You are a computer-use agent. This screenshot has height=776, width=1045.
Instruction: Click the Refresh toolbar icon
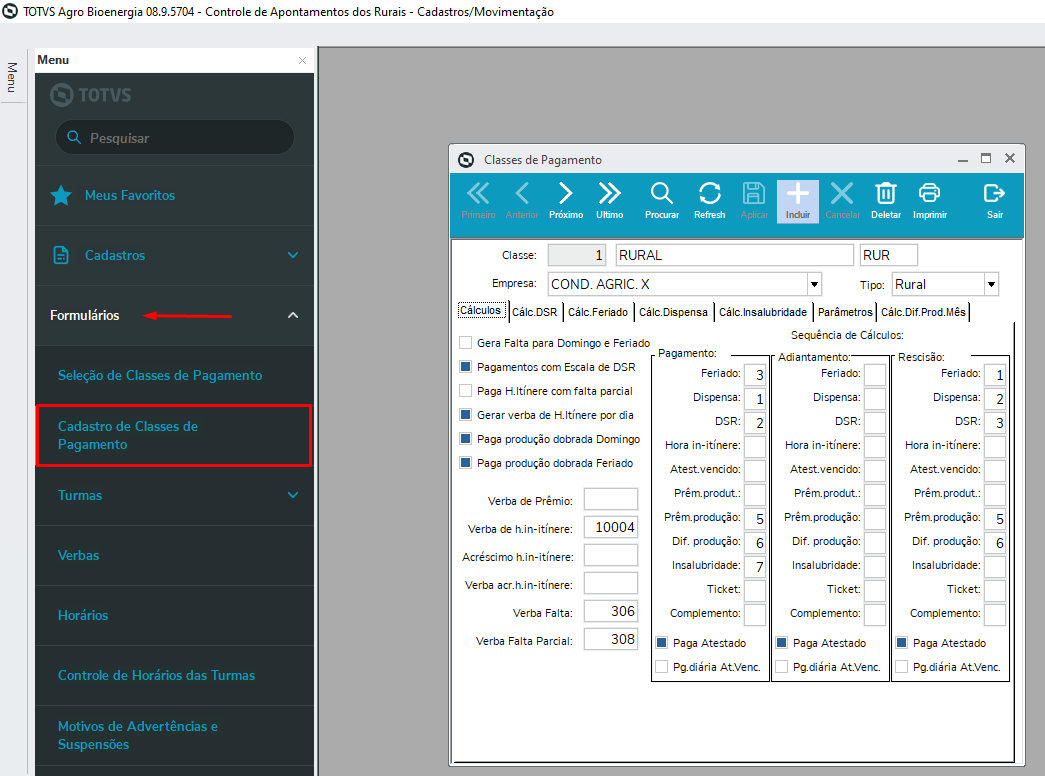709,200
